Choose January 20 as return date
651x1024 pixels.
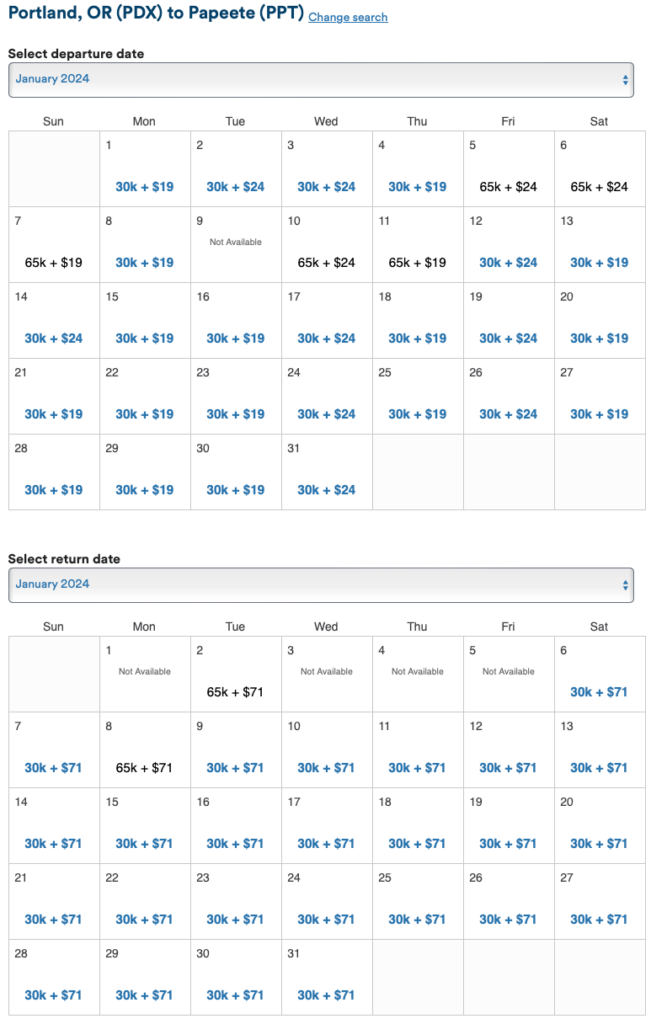tap(599, 843)
